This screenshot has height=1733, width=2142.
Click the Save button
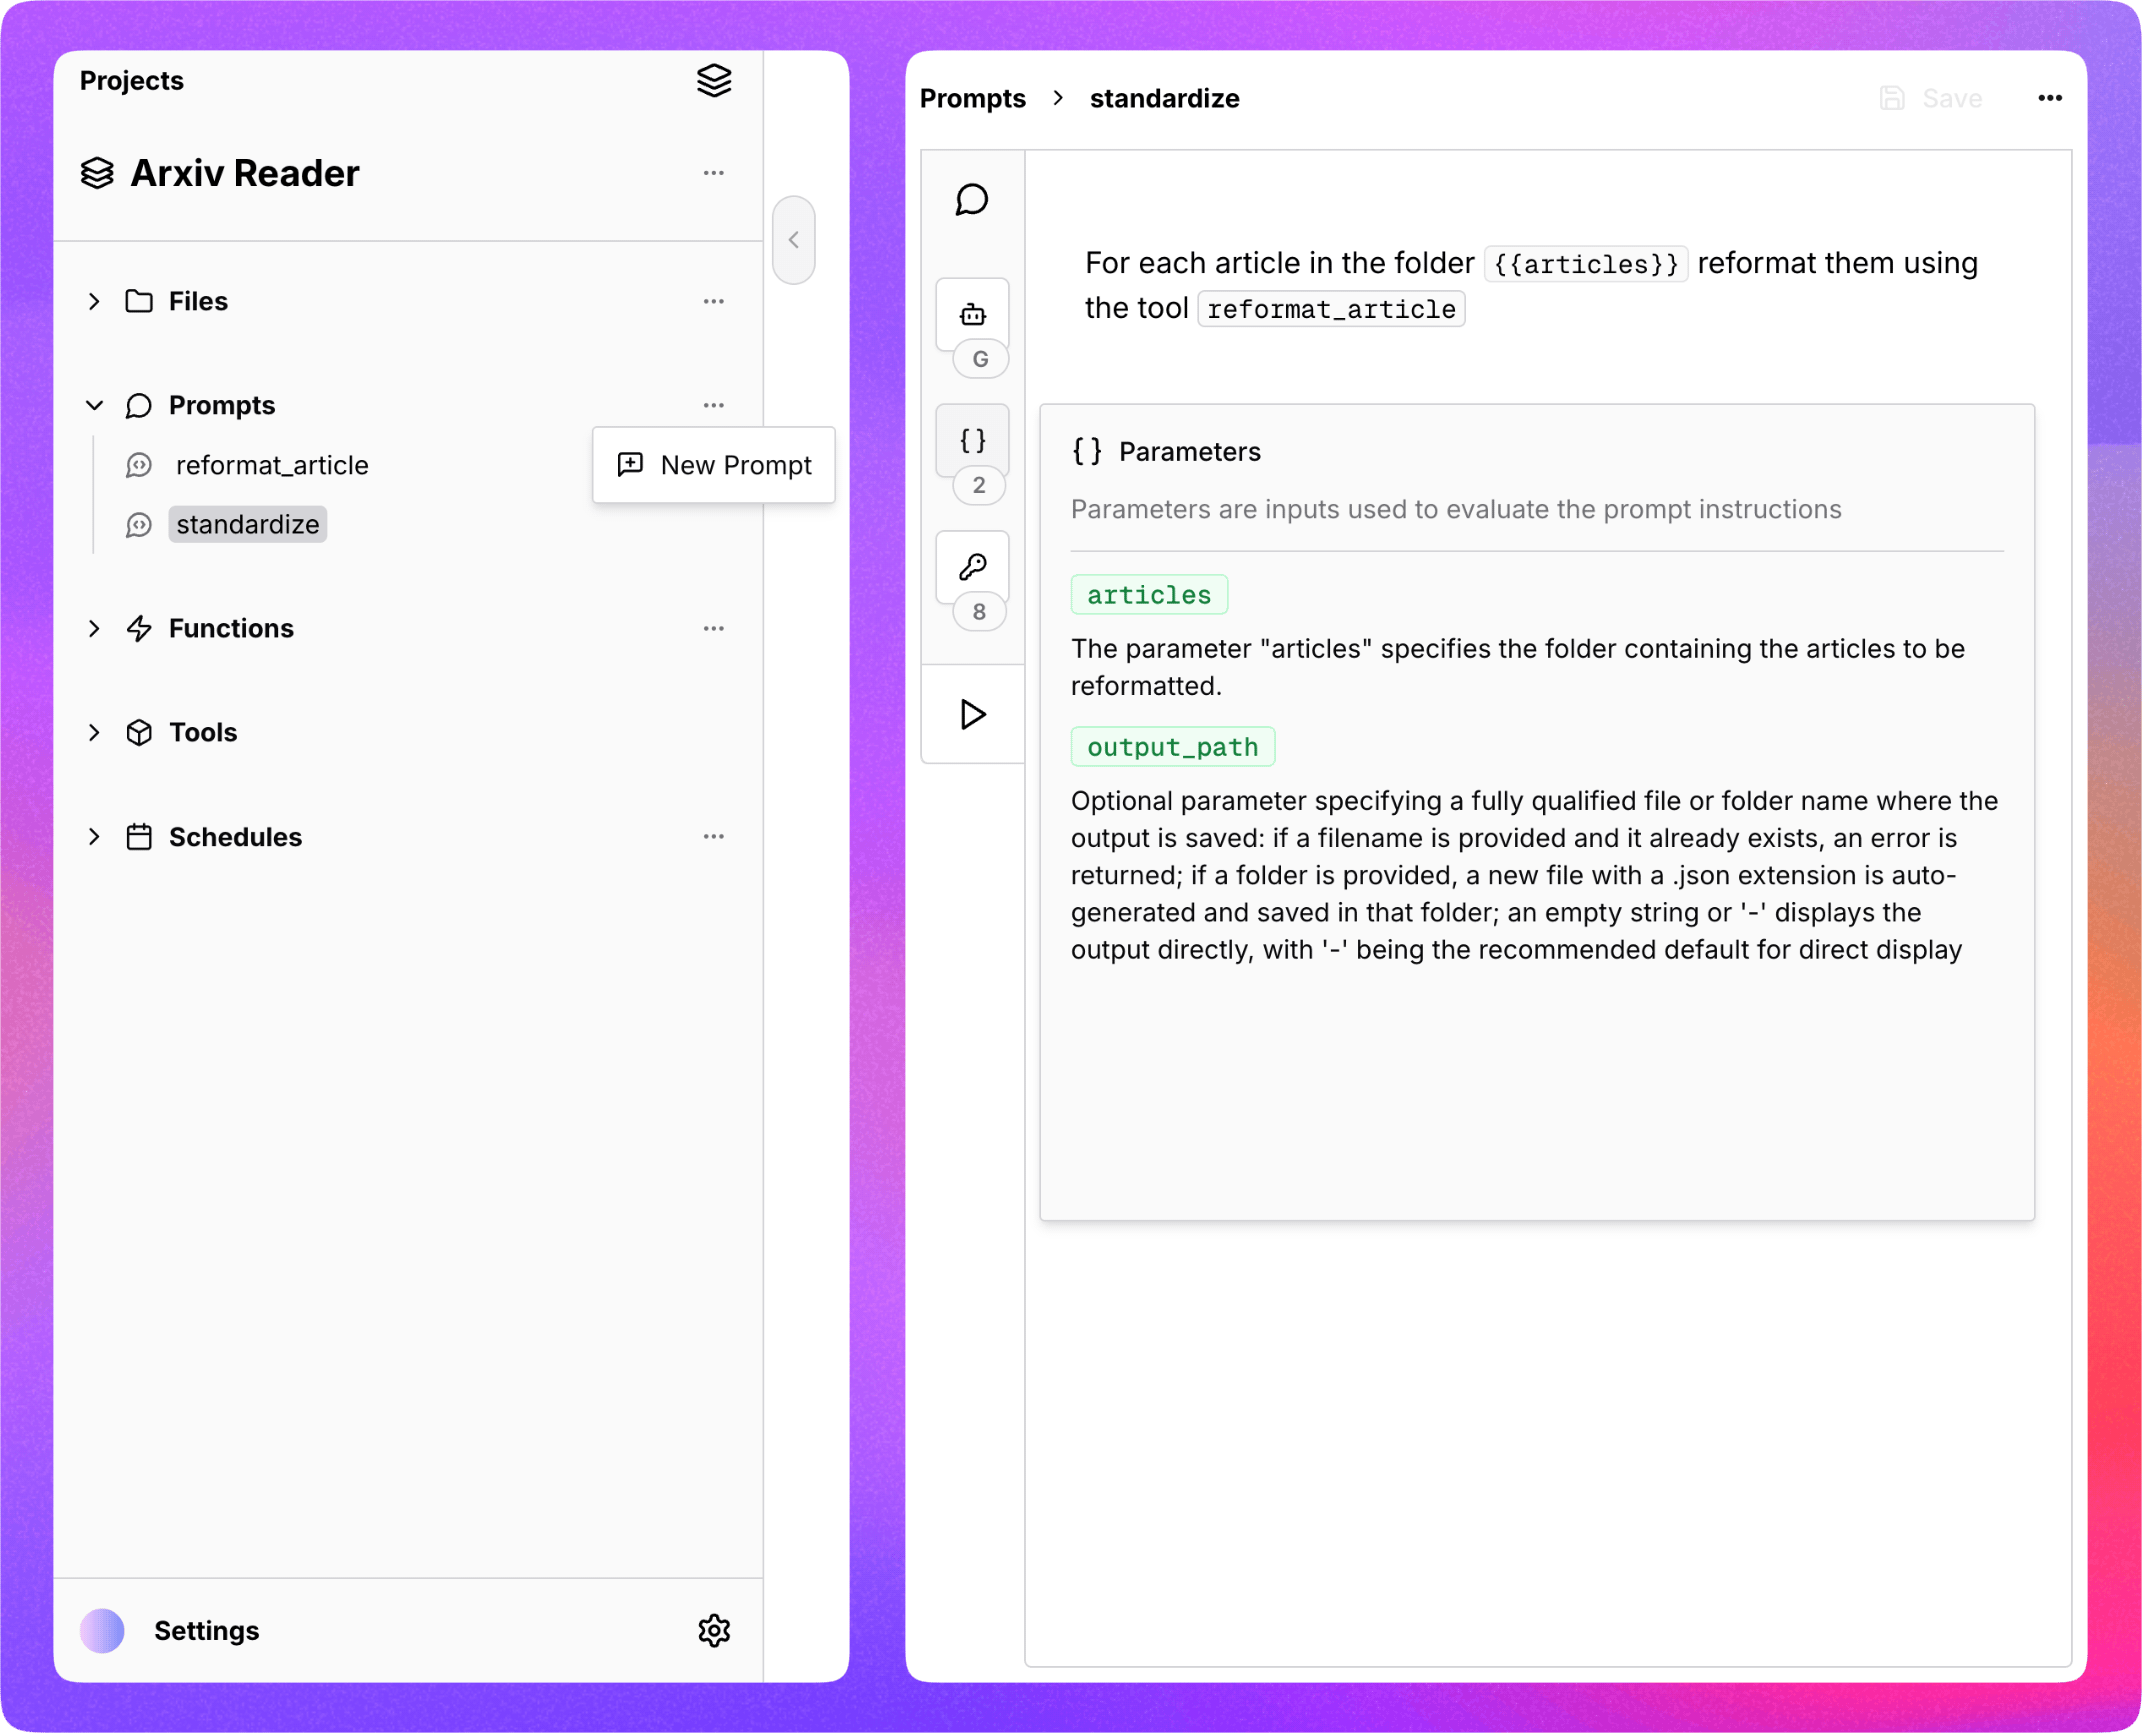(1932, 98)
